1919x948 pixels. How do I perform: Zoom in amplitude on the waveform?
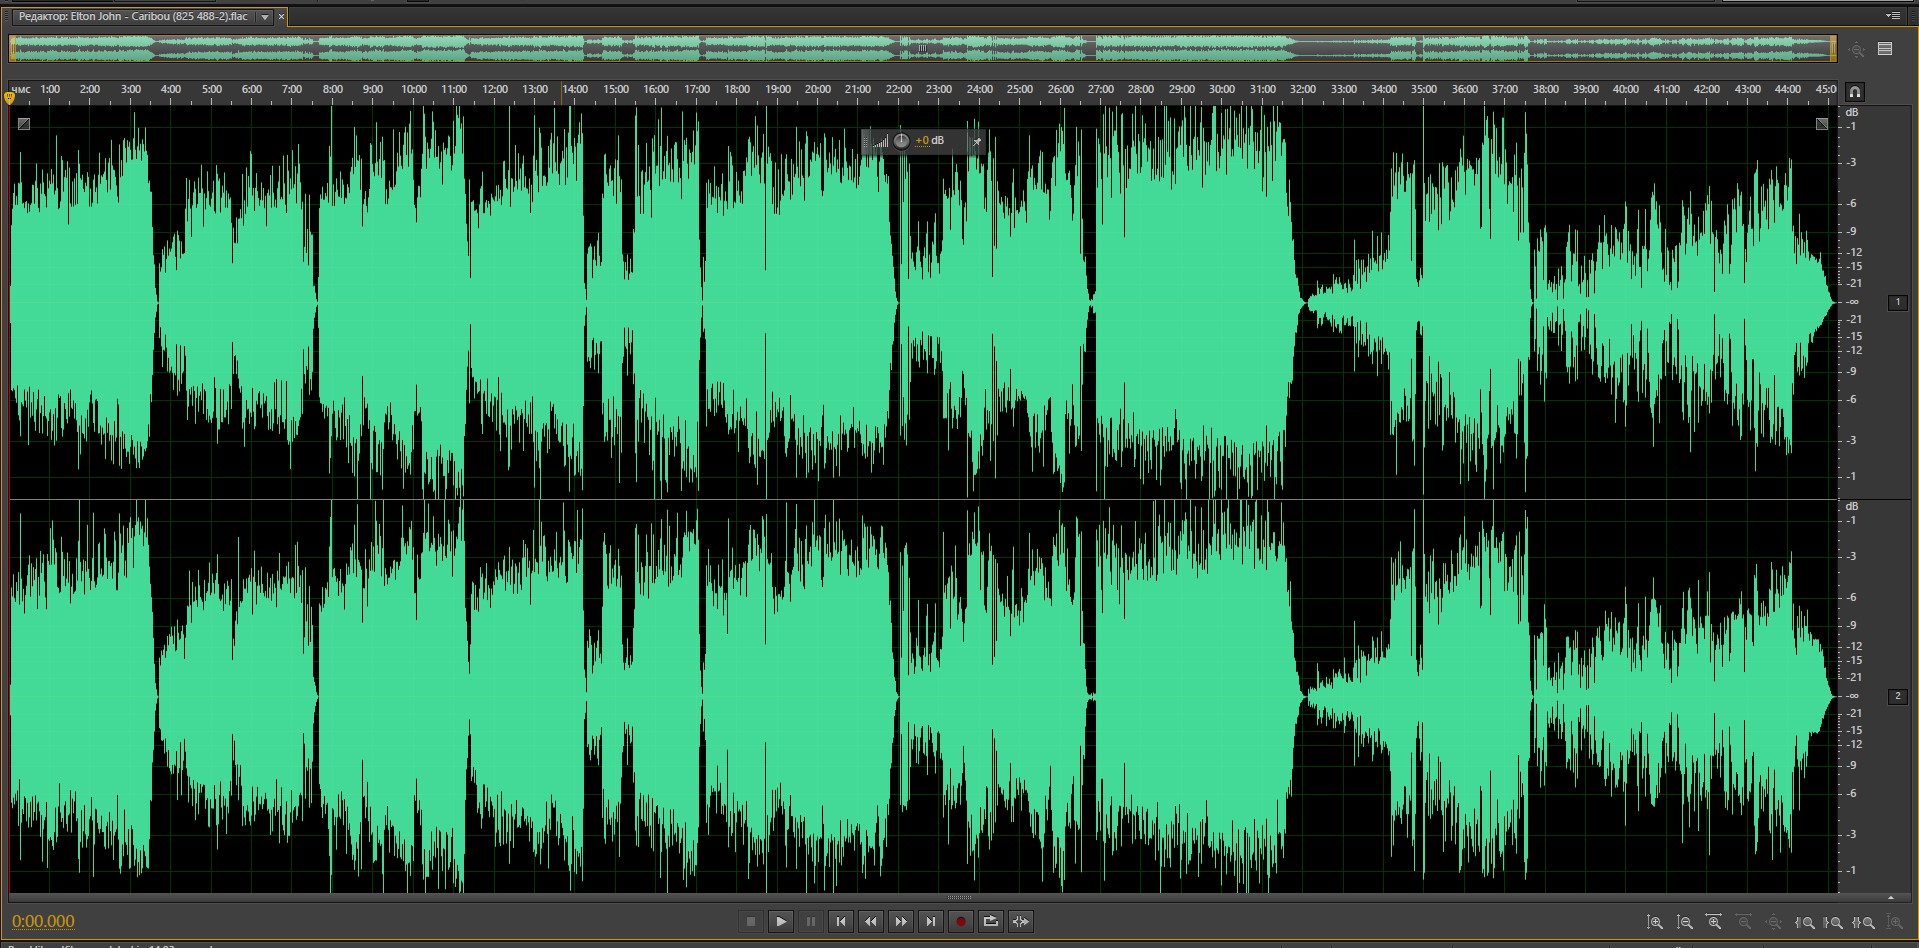[1655, 922]
